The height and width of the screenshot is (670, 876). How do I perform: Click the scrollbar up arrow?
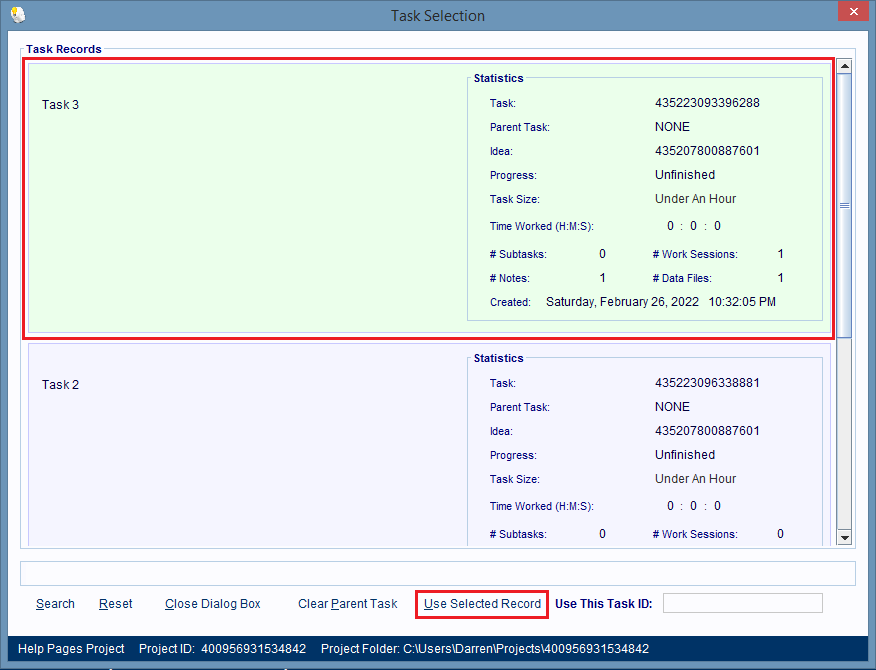coord(844,67)
